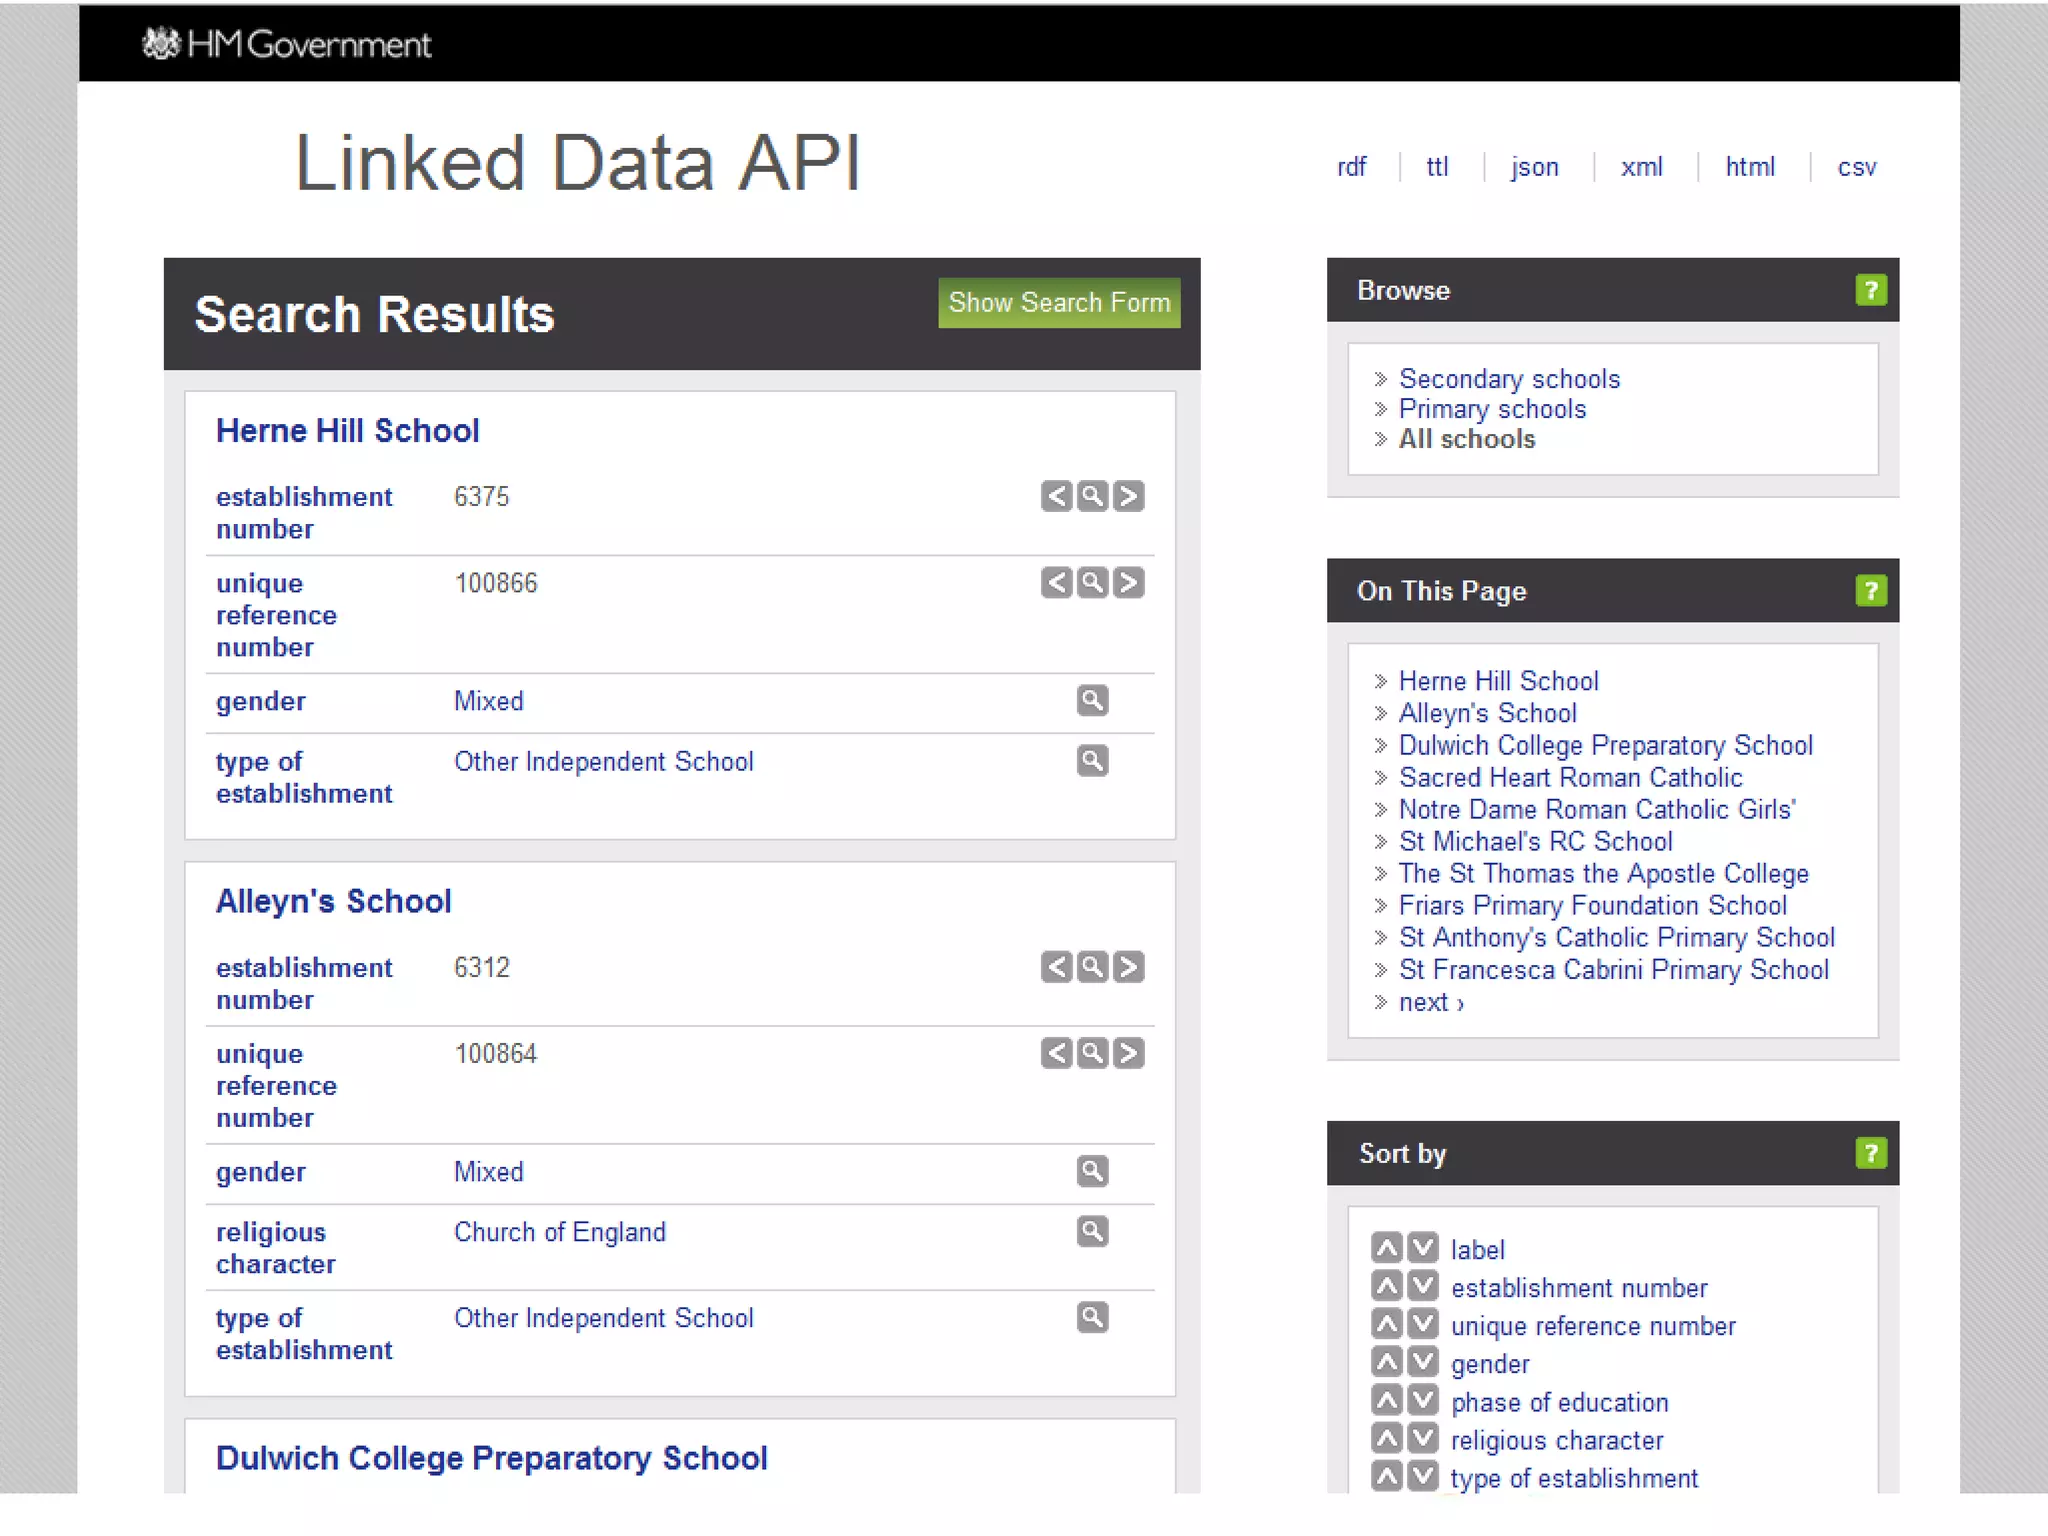The width and height of the screenshot is (2048, 1536).
Task: Jump to St Michael's RC School entry
Action: point(1535,841)
